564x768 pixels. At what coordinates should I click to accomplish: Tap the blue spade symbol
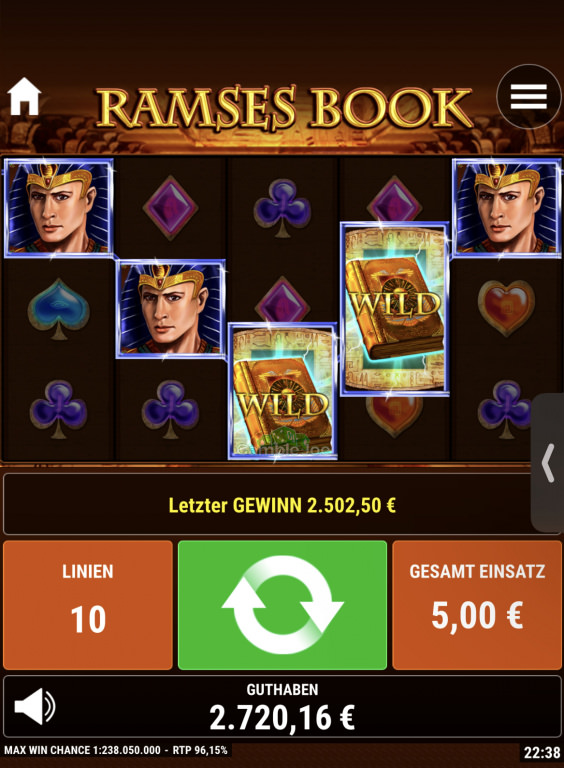59,309
